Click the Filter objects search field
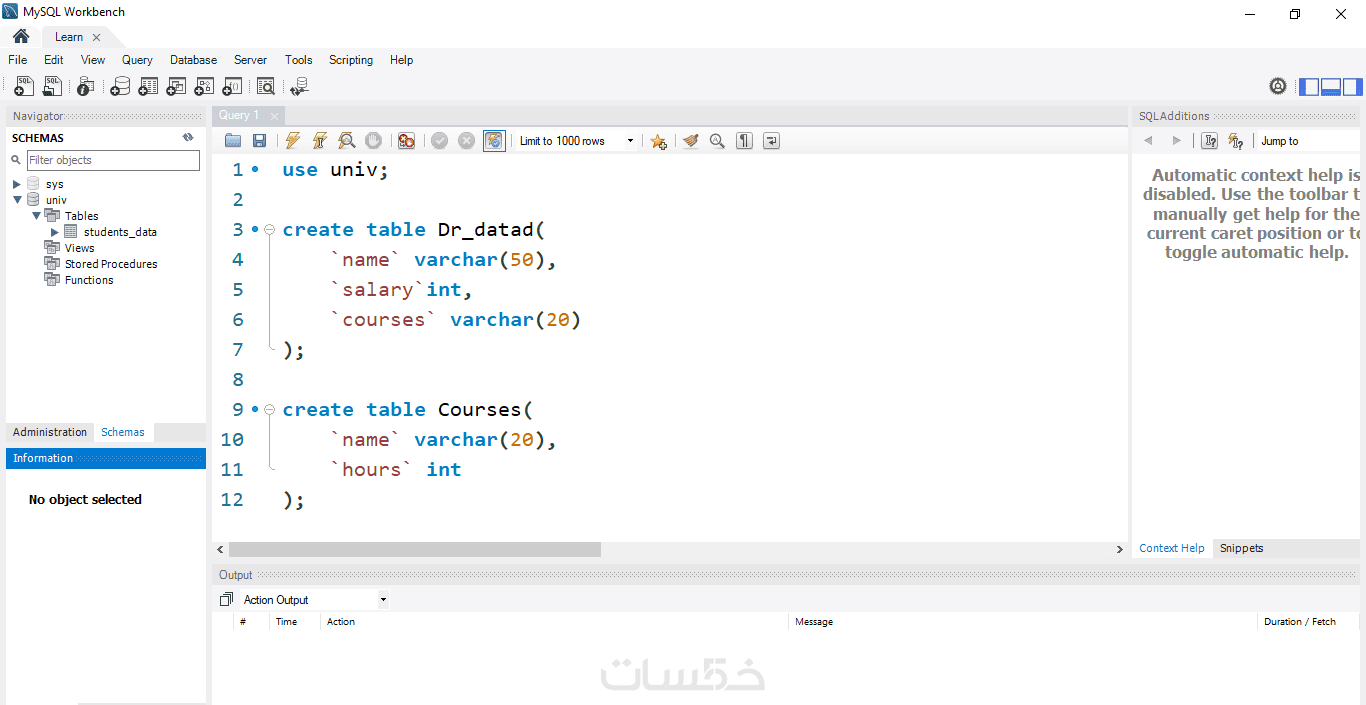 pyautogui.click(x=113, y=160)
